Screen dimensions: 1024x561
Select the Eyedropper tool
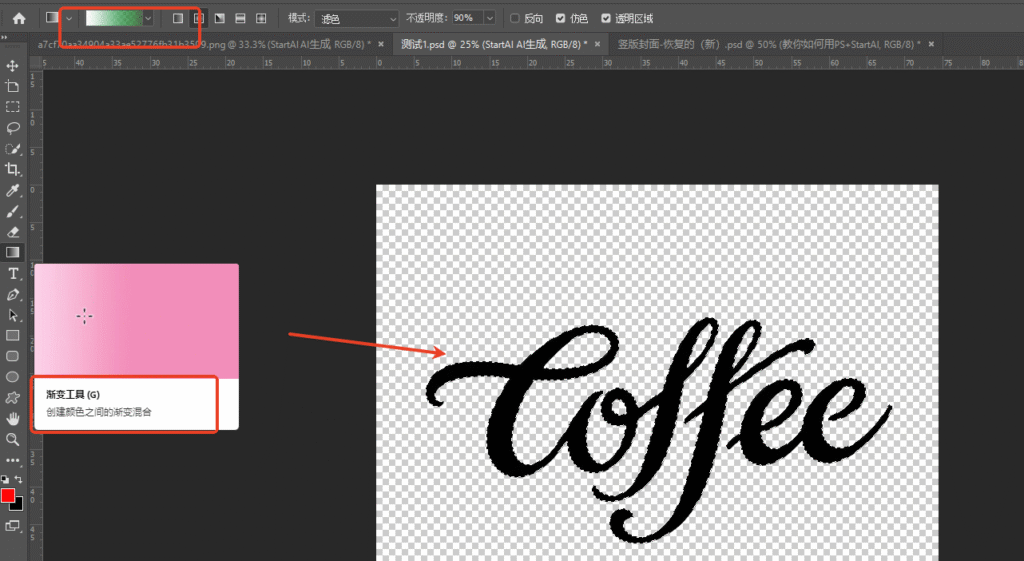click(13, 190)
